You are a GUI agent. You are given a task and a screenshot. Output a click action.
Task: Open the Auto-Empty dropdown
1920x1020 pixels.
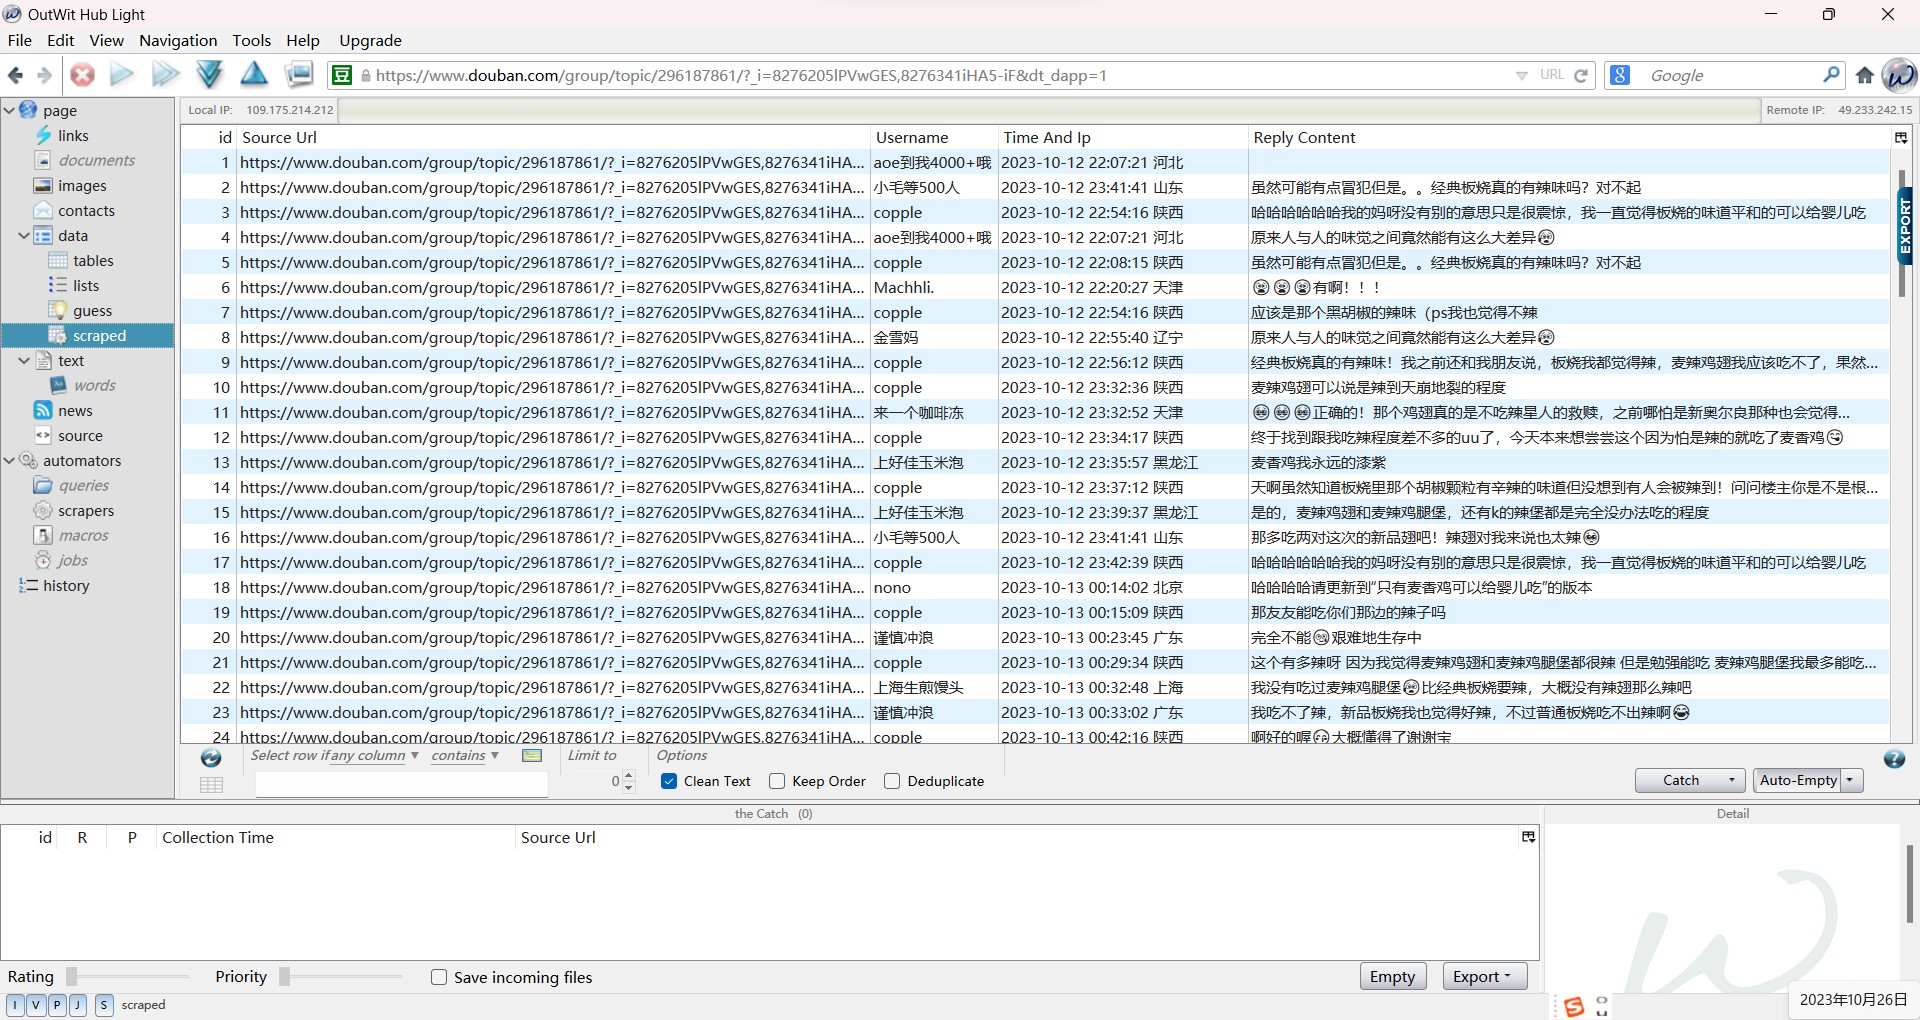point(1849,780)
